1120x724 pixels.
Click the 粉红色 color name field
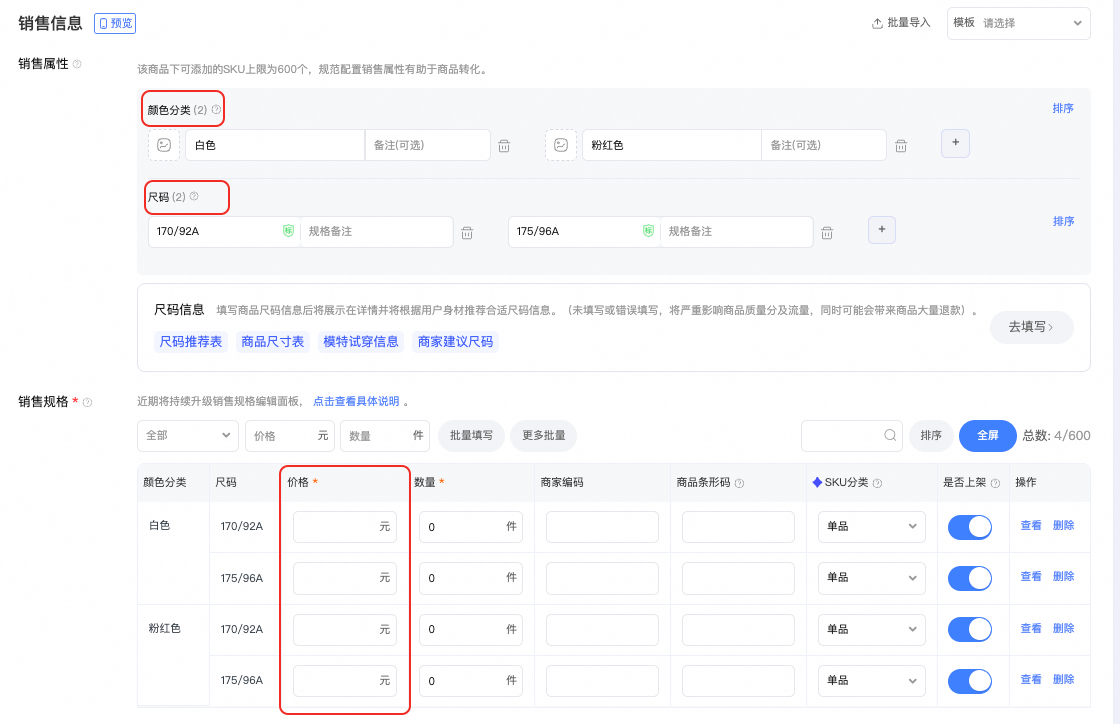[x=671, y=145]
